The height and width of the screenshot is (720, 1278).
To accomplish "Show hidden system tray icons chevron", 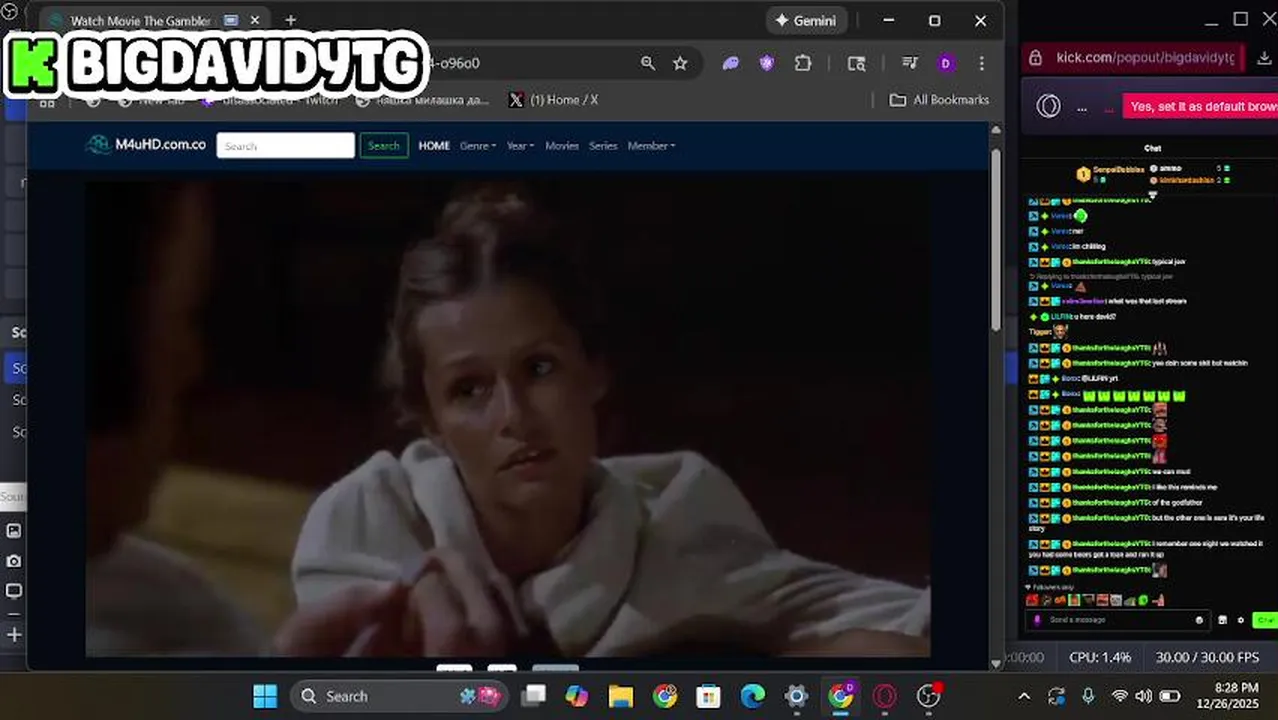I will 1024,696.
